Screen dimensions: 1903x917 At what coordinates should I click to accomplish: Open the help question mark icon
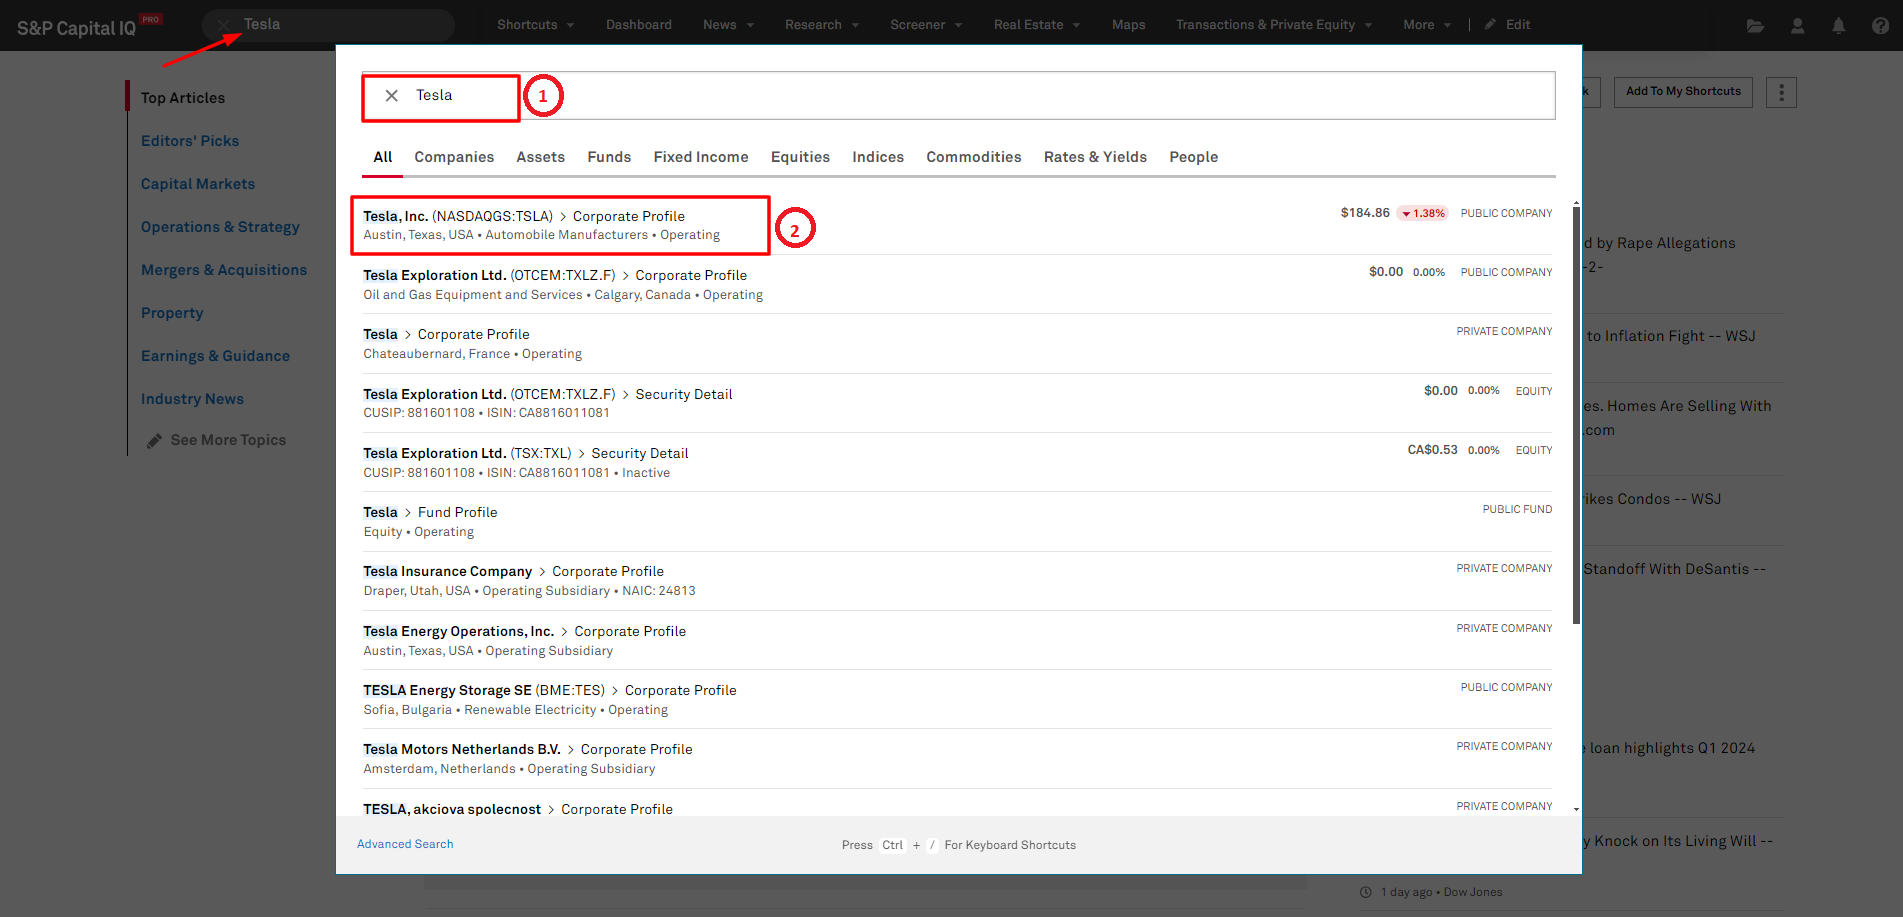tap(1880, 25)
